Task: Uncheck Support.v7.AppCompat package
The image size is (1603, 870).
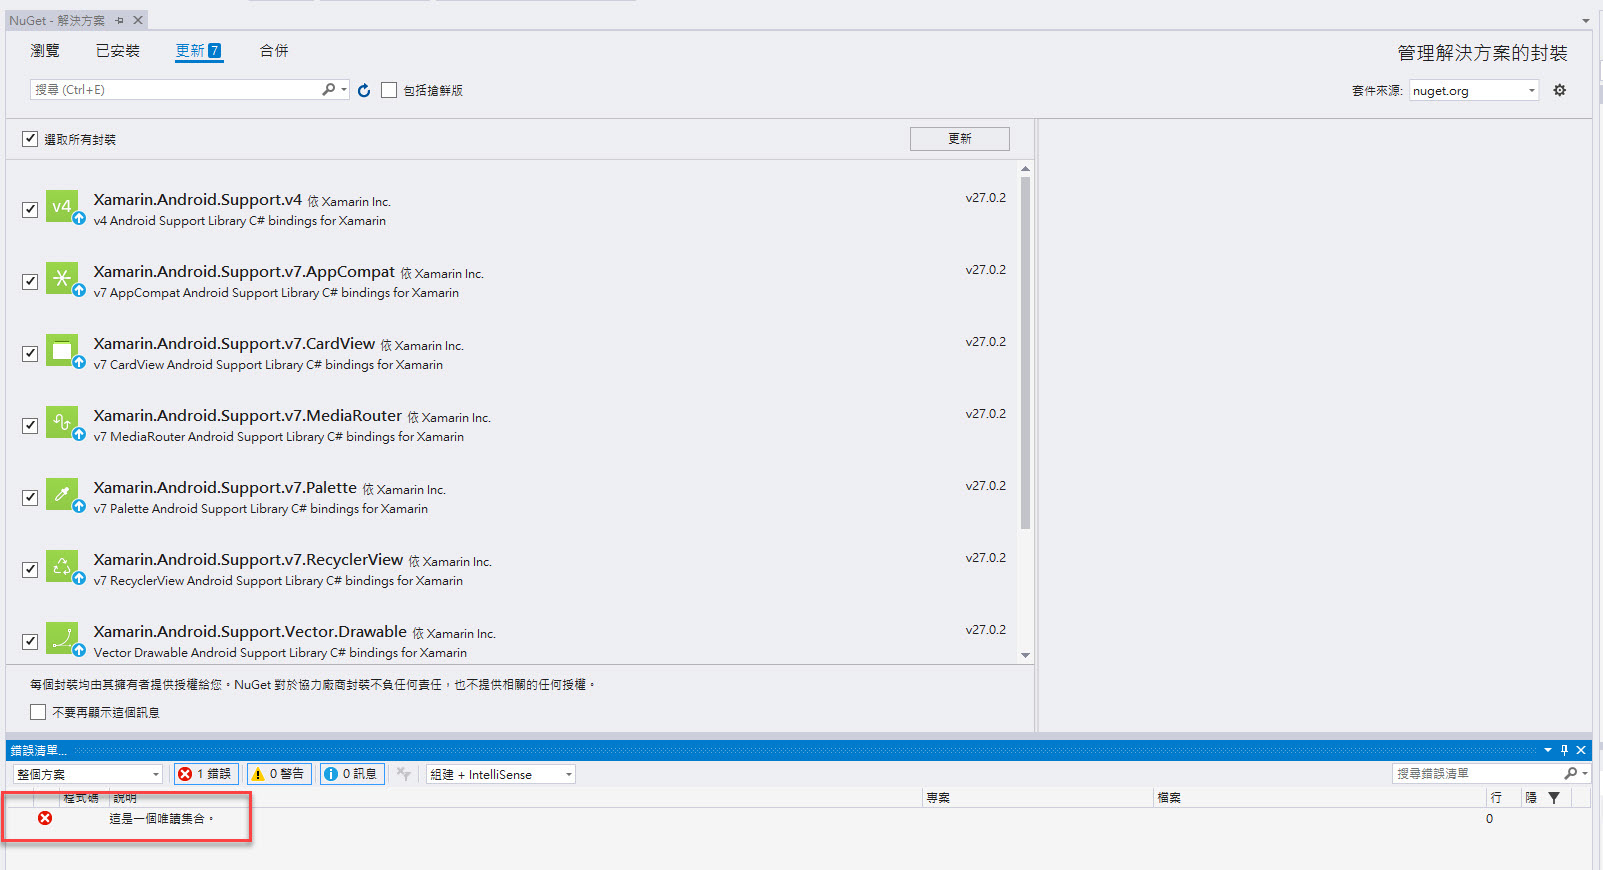Action: [x=30, y=281]
